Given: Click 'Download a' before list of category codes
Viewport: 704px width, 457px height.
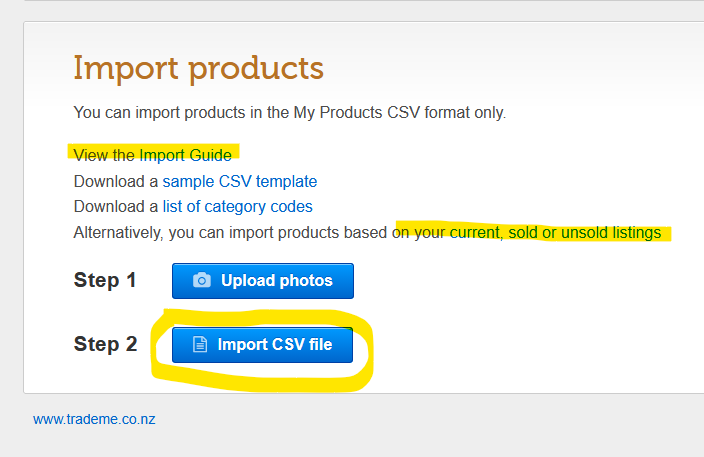Looking at the screenshot, I should [x=116, y=207].
